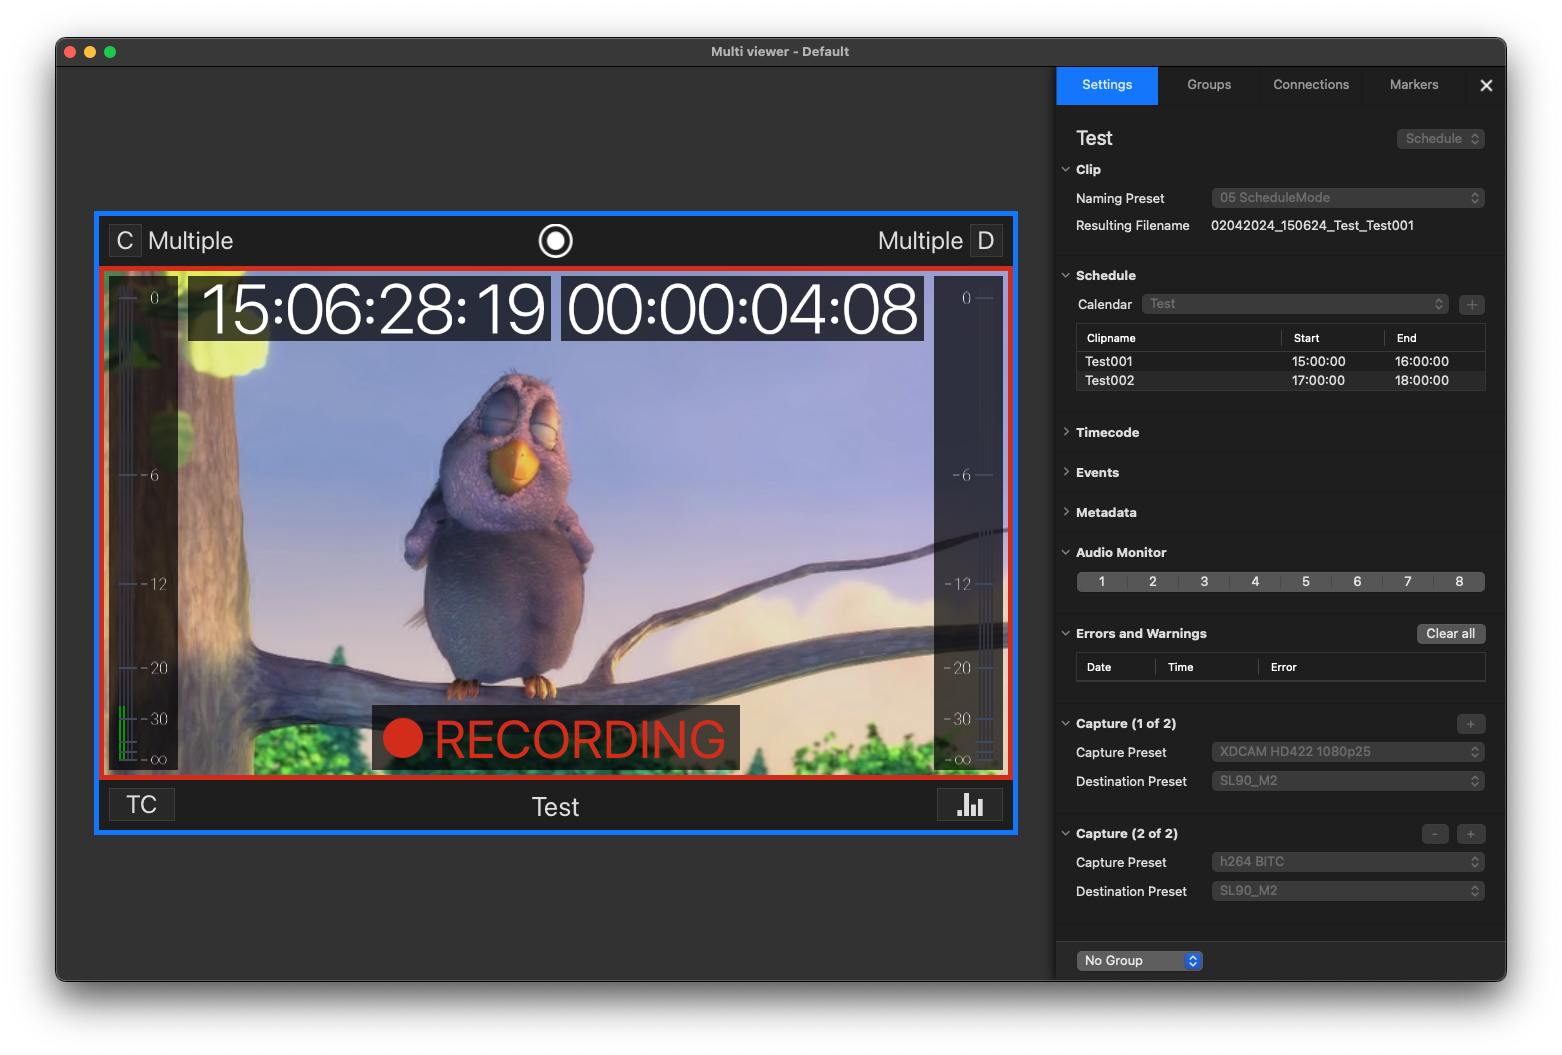Collapse the Capture (2 of 2) section
The width and height of the screenshot is (1562, 1055).
click(1066, 834)
